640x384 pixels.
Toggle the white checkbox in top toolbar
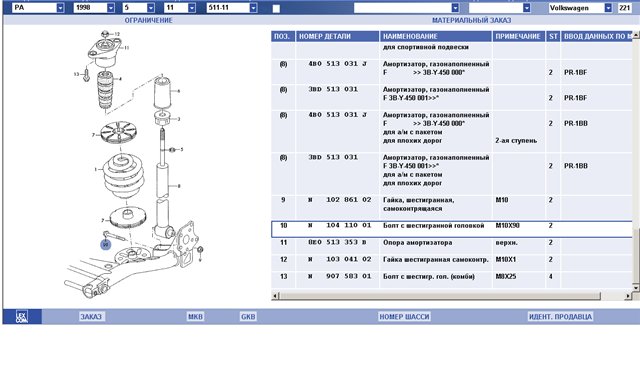(x=276, y=9)
